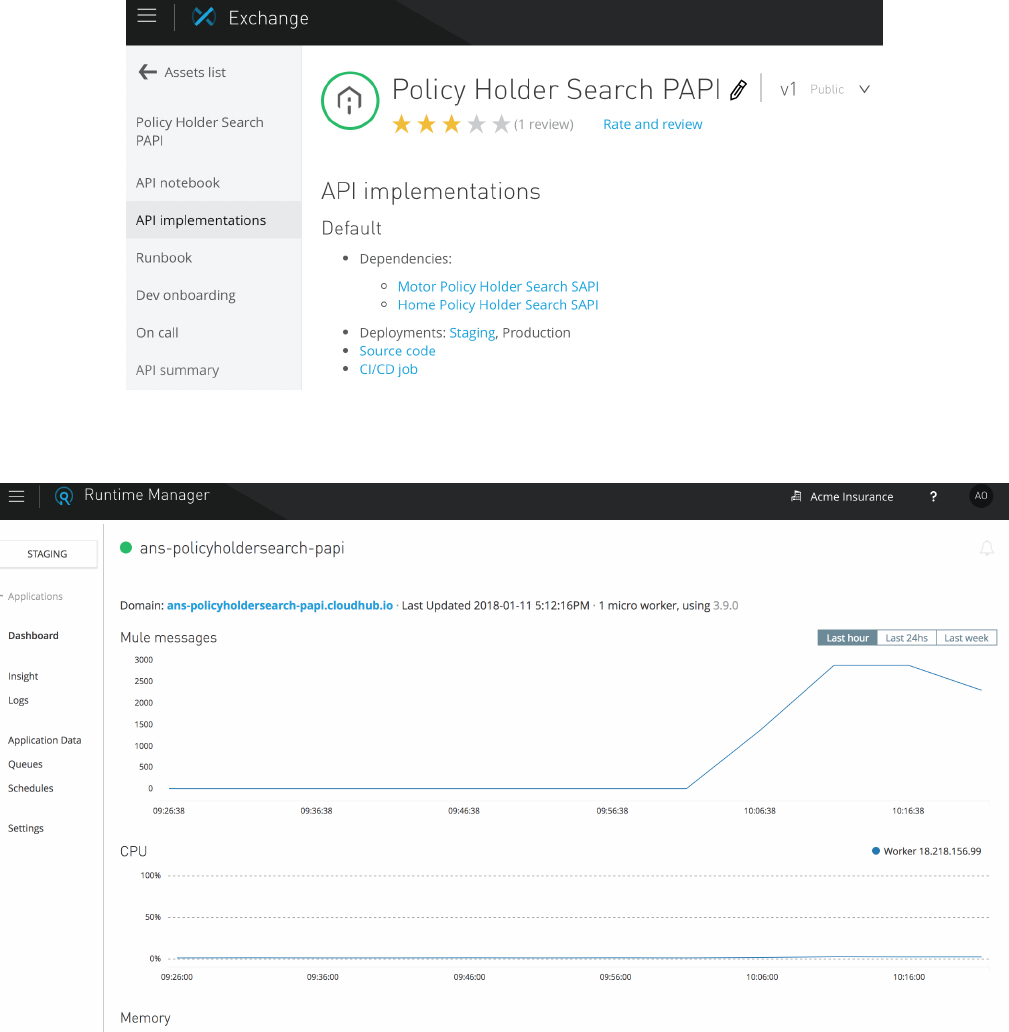Click the Runtime Manager logo icon
This screenshot has height=1032, width=1009.
pyautogui.click(x=65, y=496)
